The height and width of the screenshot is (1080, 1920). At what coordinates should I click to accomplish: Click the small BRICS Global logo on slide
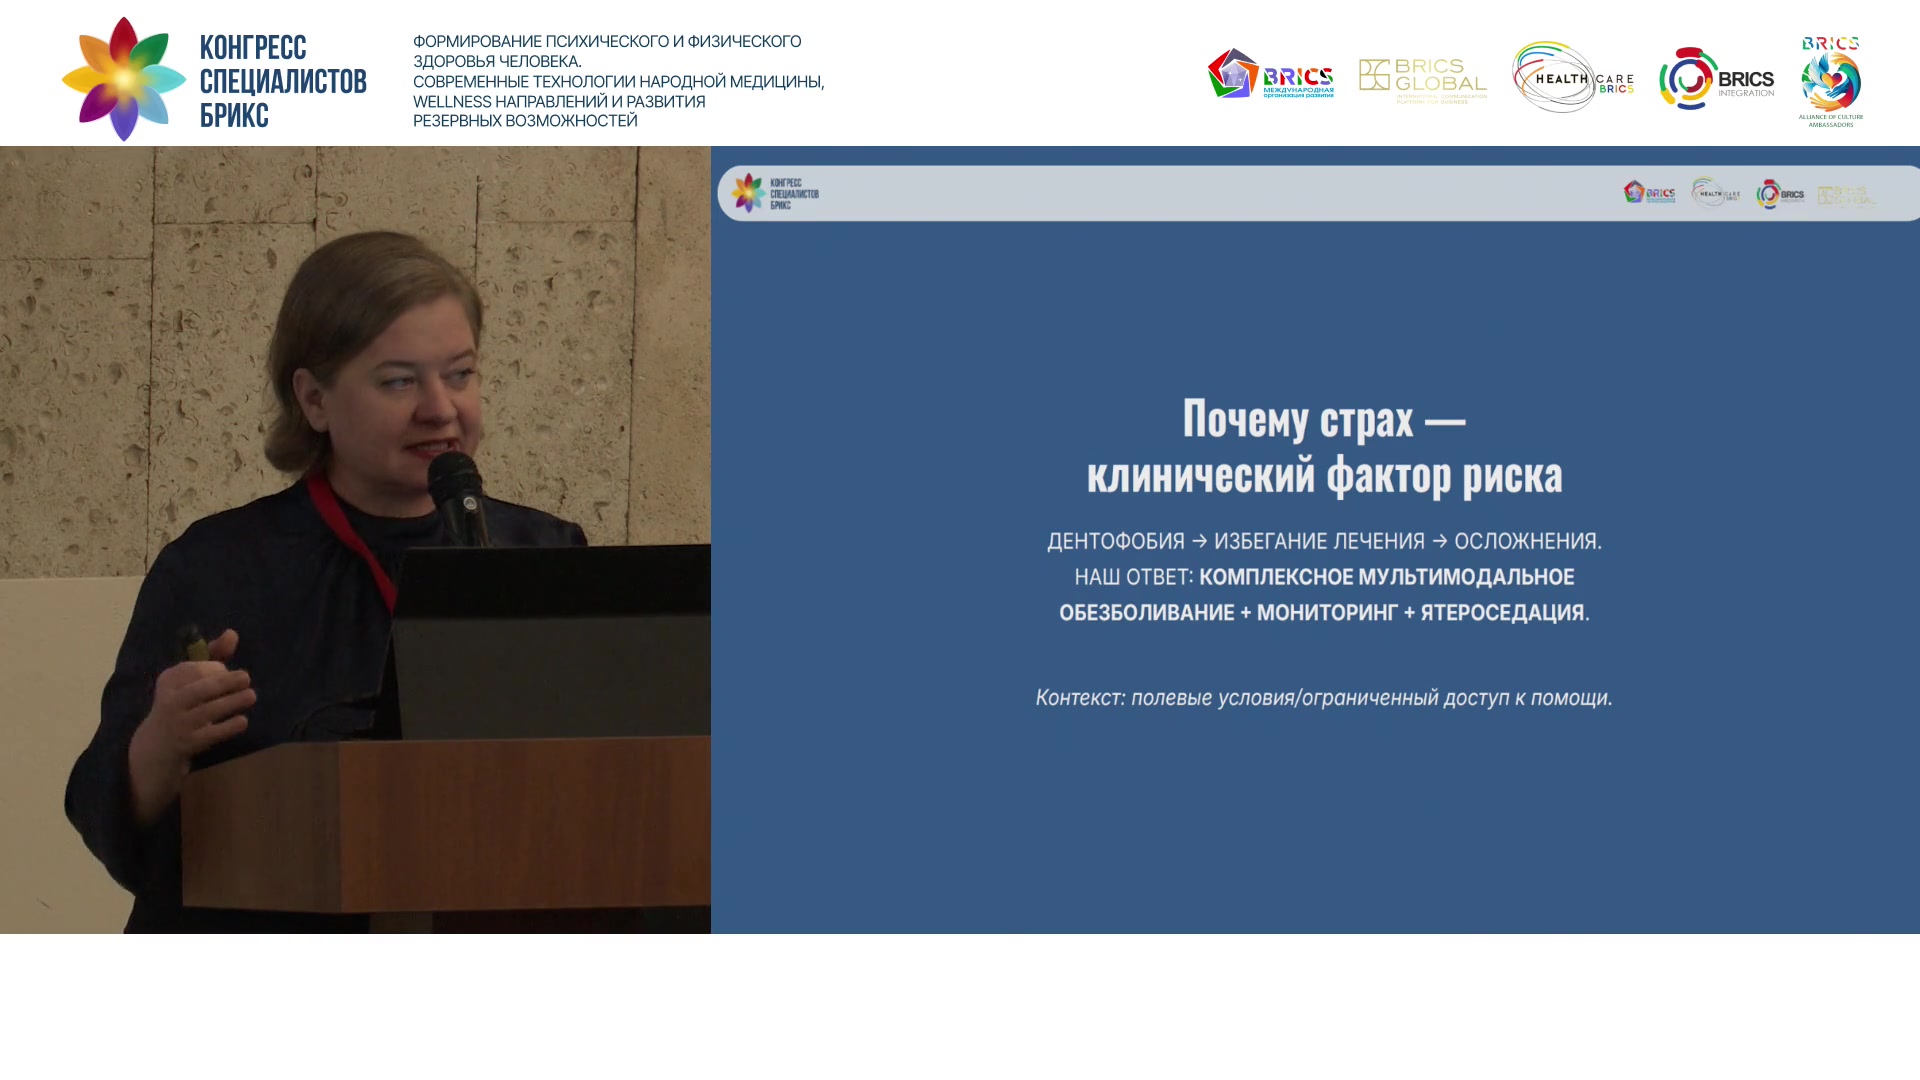(1846, 196)
